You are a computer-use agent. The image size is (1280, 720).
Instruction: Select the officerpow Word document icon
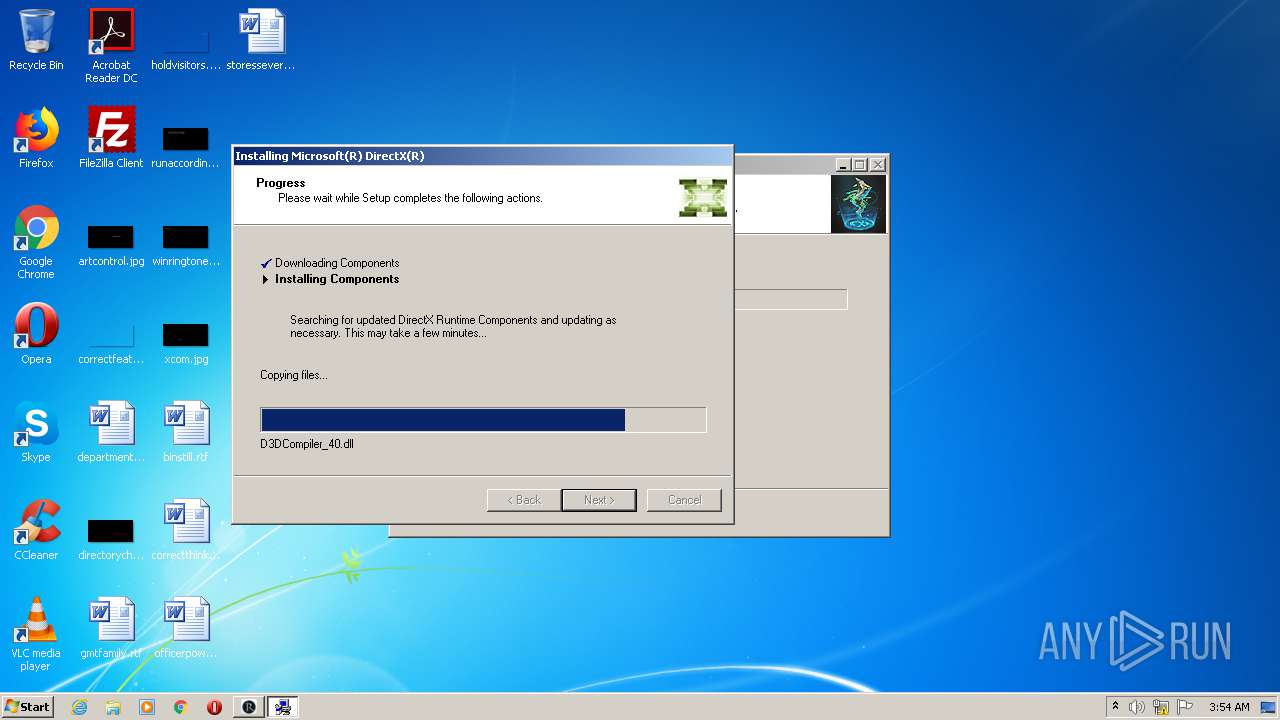186,628
